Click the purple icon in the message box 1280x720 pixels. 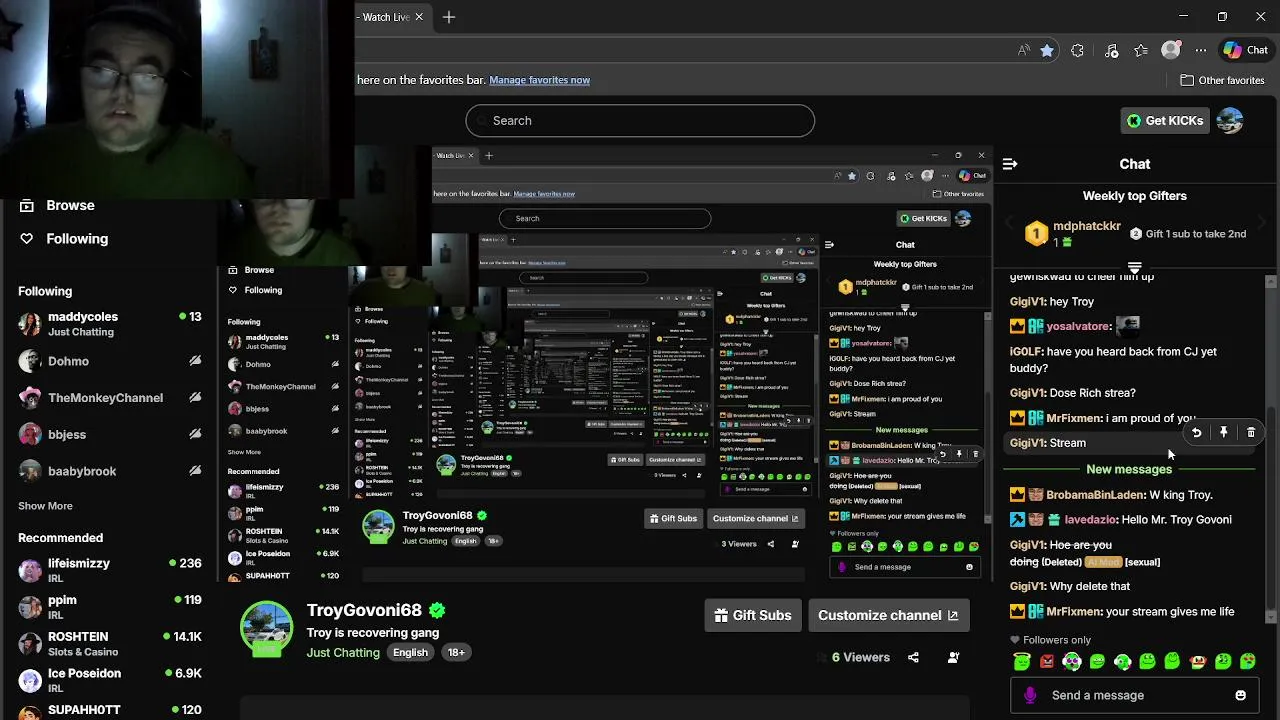tap(1031, 695)
